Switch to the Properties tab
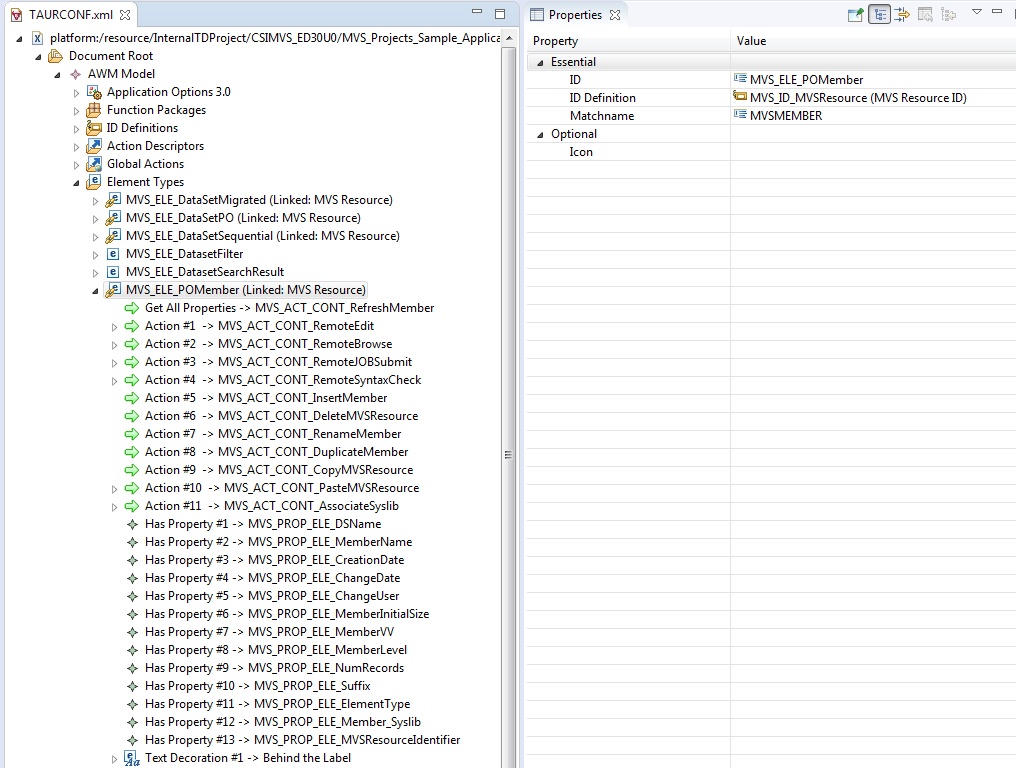Screen dimensions: 1016x768 point(574,15)
